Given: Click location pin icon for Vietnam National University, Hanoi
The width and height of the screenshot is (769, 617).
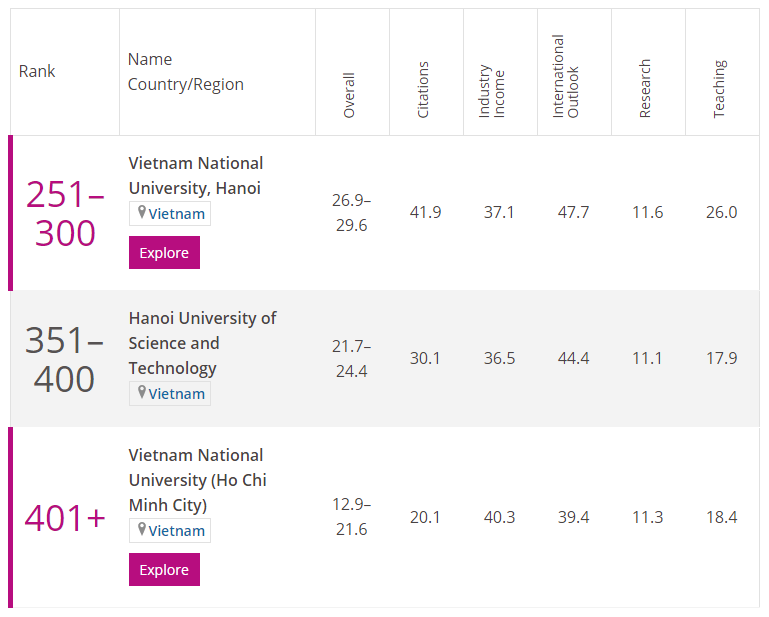Looking at the screenshot, I should [x=142, y=213].
